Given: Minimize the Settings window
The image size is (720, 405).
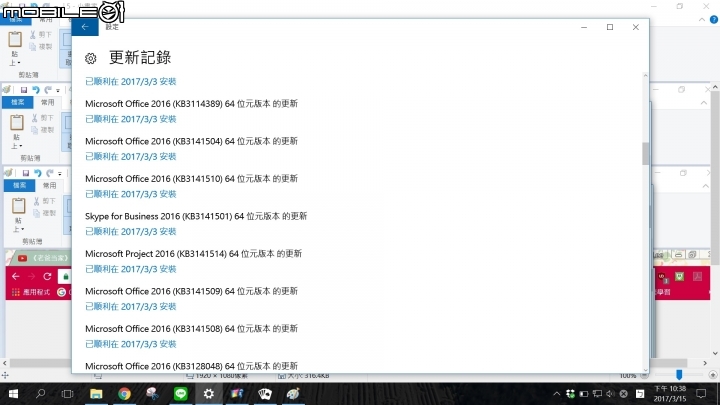Looking at the screenshot, I should click(x=584, y=27).
